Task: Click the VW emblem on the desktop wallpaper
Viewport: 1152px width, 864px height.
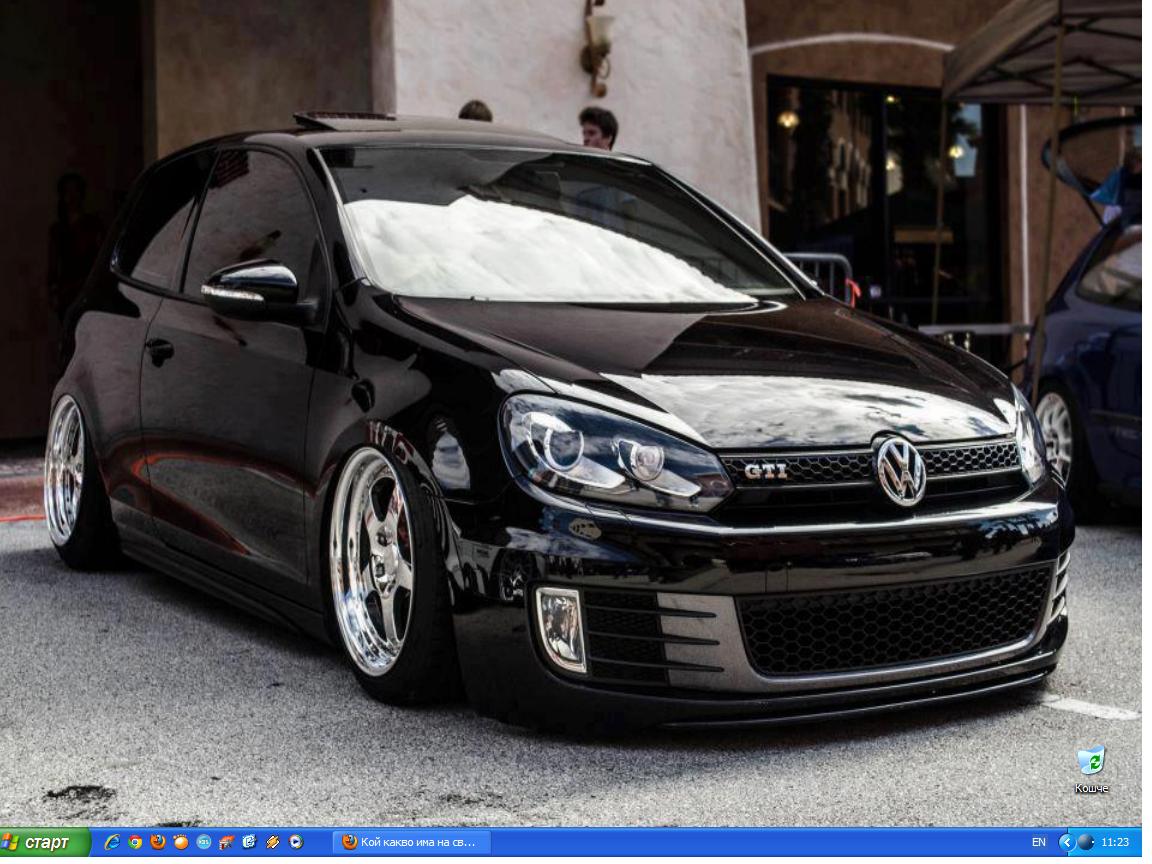Action: pyautogui.click(x=900, y=471)
